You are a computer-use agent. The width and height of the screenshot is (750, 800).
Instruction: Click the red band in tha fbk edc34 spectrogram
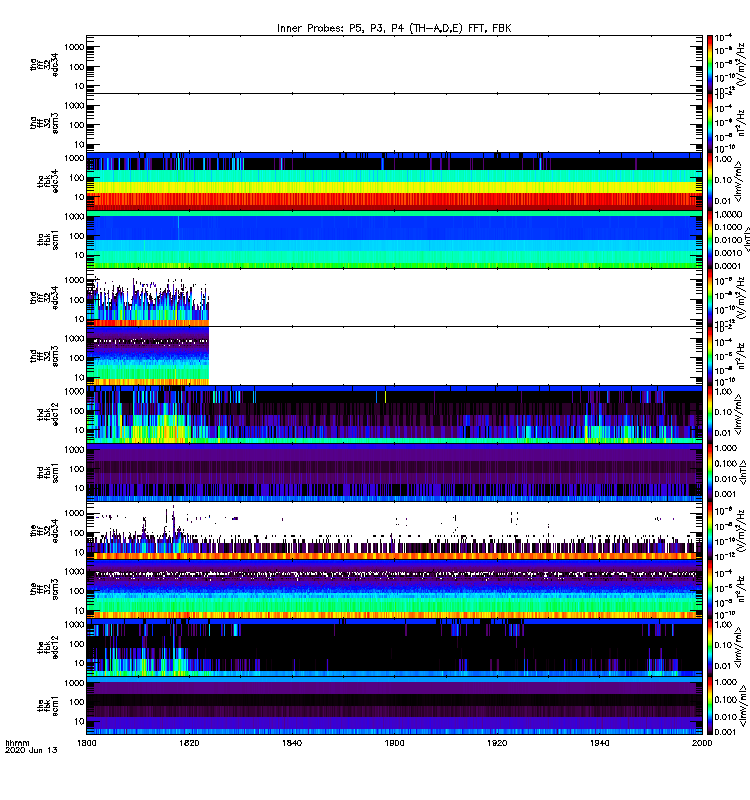(394, 201)
